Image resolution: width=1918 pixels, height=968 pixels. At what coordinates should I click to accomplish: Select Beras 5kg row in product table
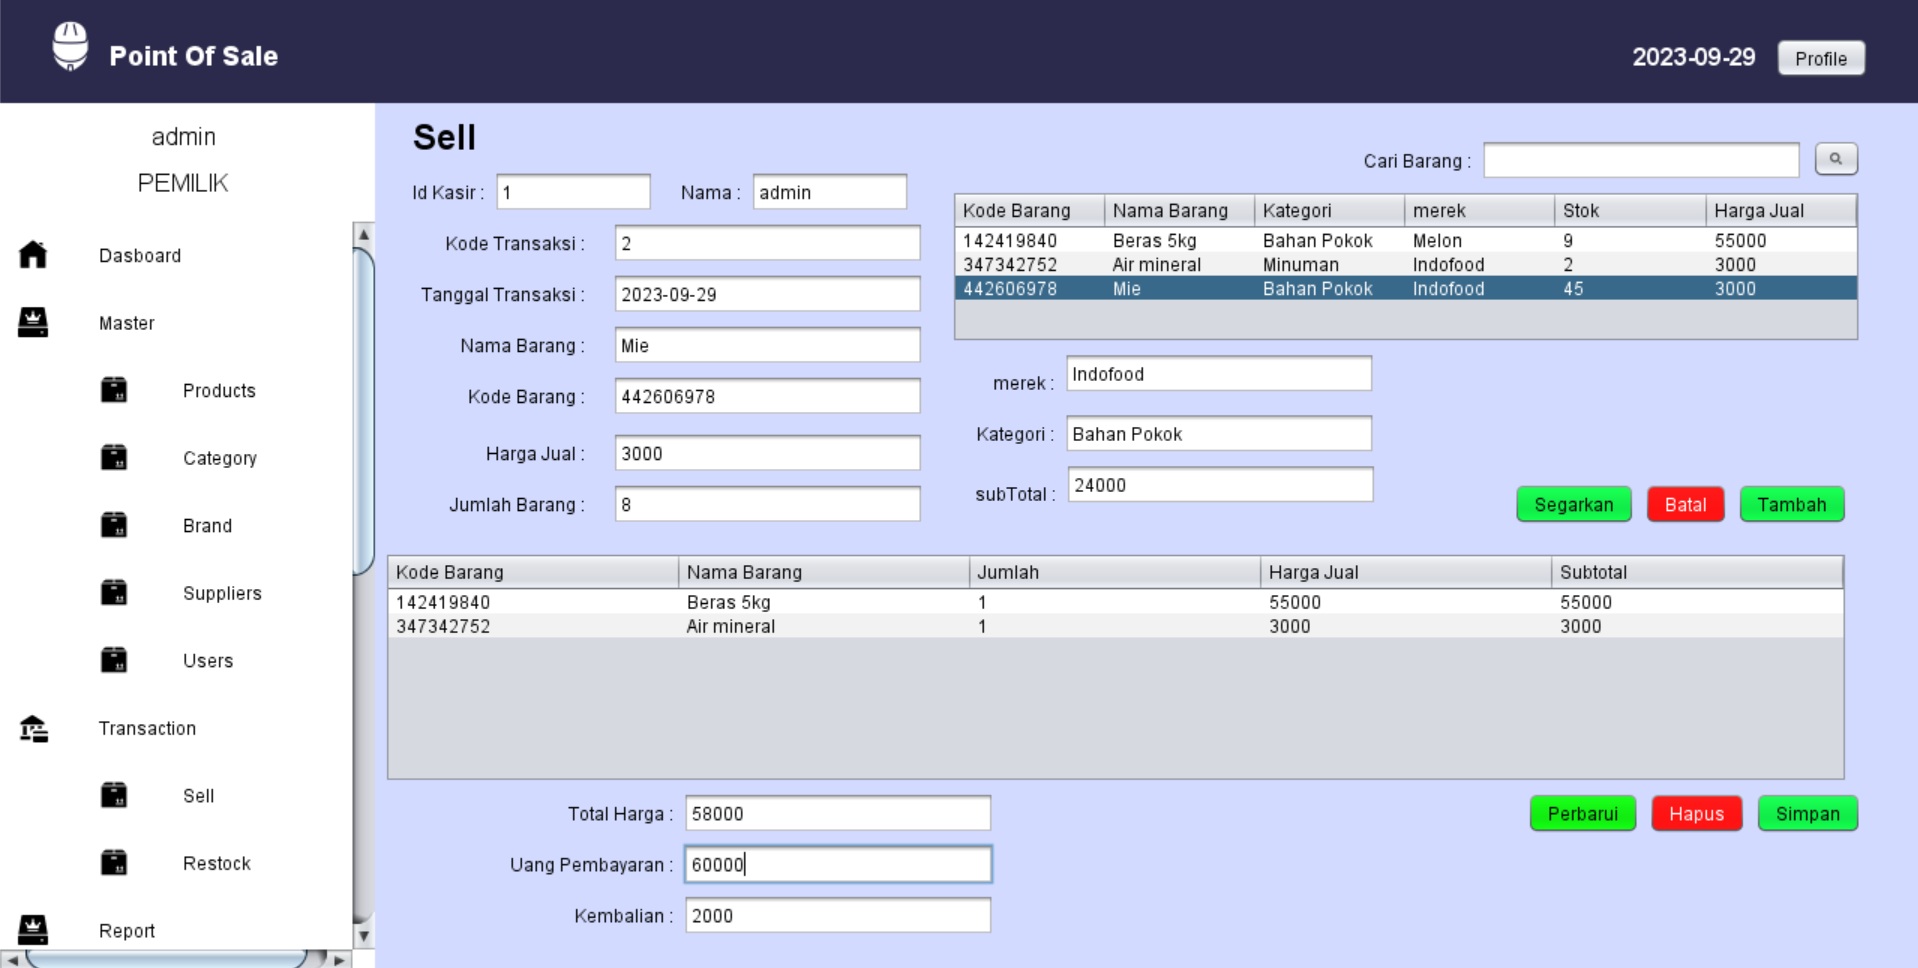point(1406,241)
